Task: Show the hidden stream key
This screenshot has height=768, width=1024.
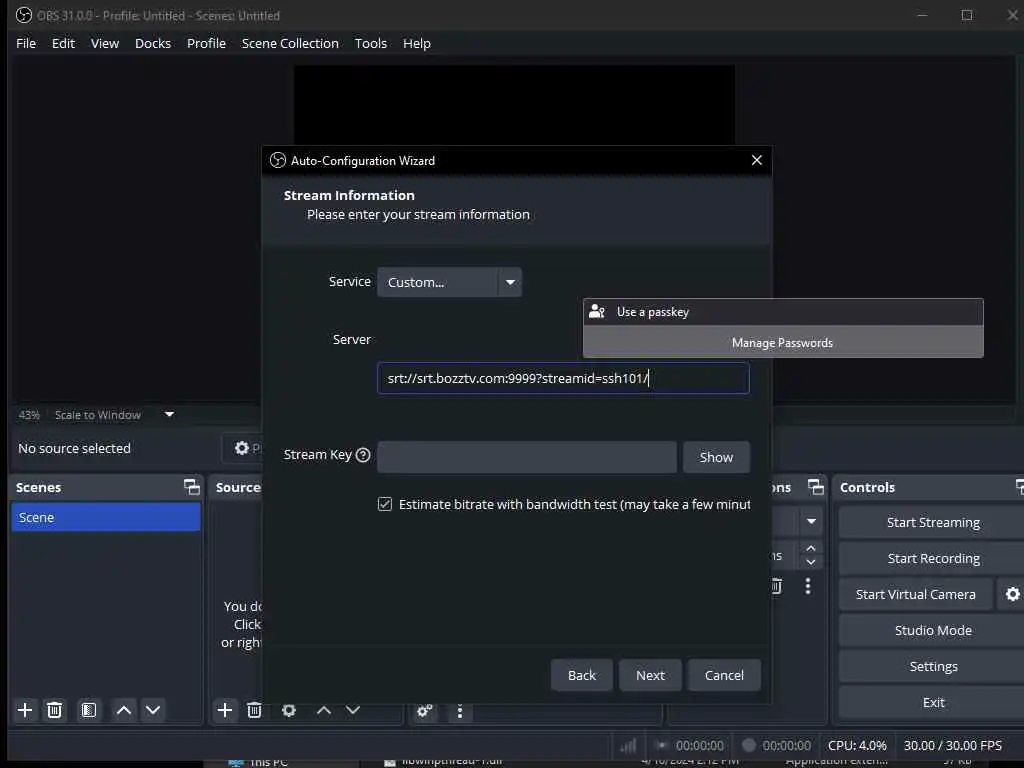Action: point(716,457)
